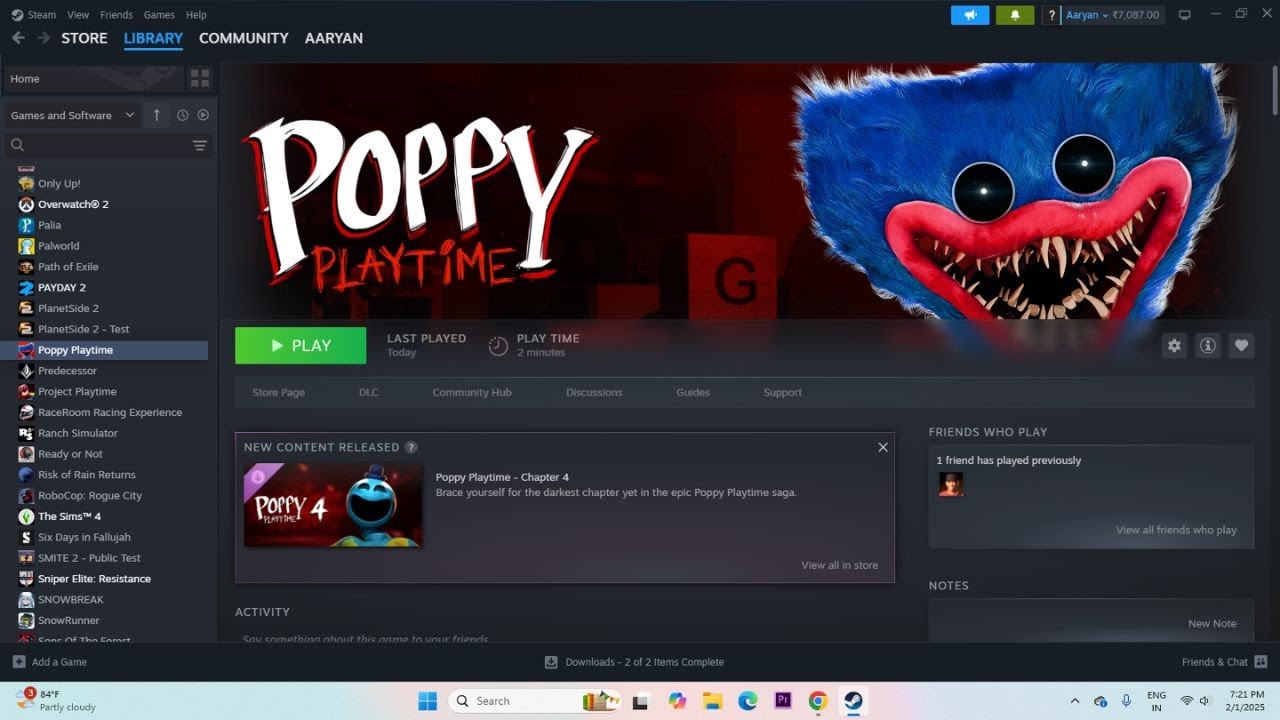Open the manage game gear icon
1280x720 pixels.
pos(1174,345)
